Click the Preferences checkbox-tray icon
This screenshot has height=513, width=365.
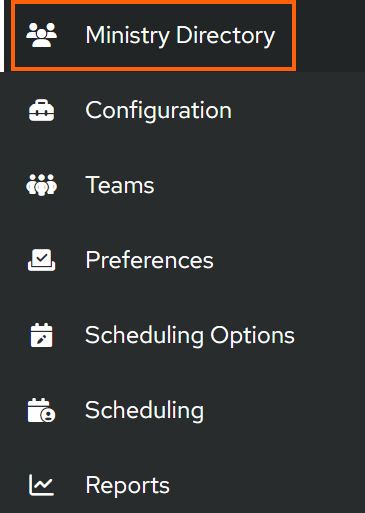coord(41,260)
